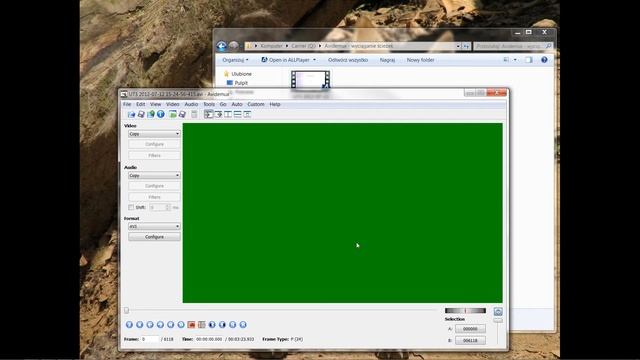The height and width of the screenshot is (360, 640).
Task: Toggle the audio mute speaker icon
Action: [x=498, y=311]
